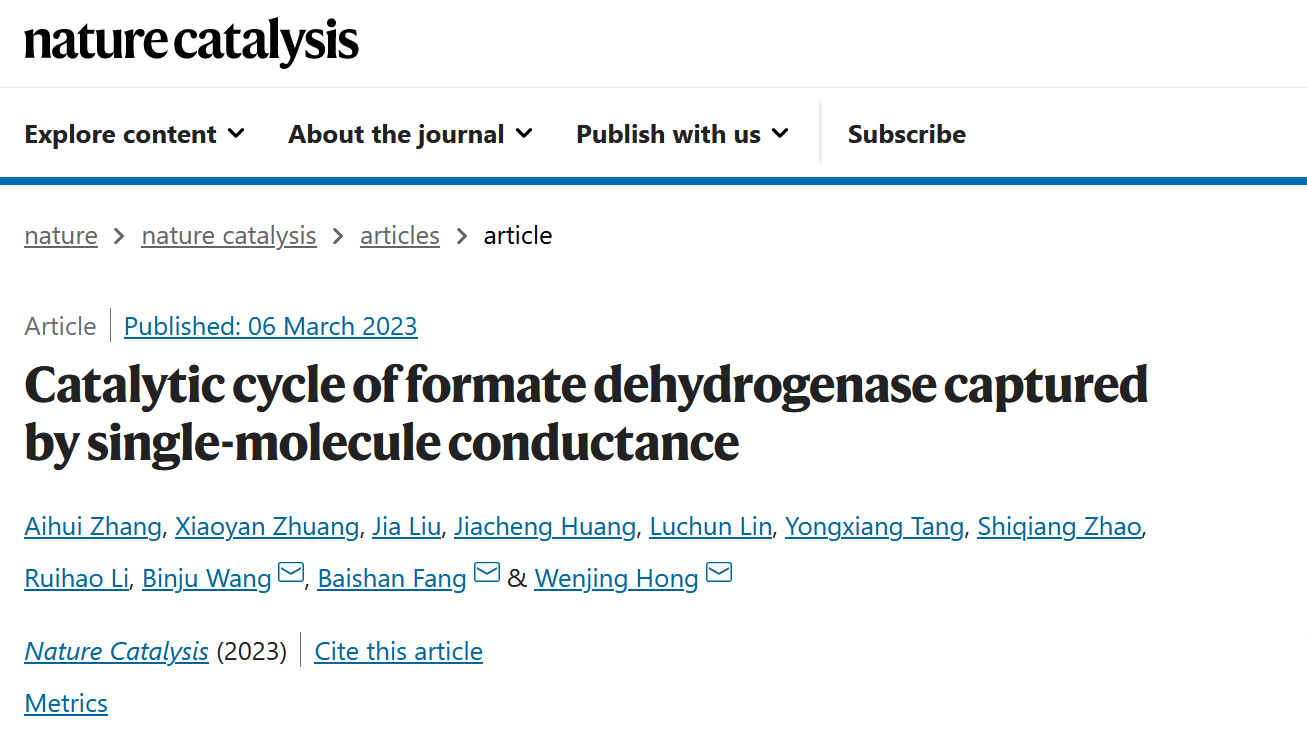Click the italic Nature Catalysis journal link
Screen dimensions: 1307x746
(x=116, y=652)
